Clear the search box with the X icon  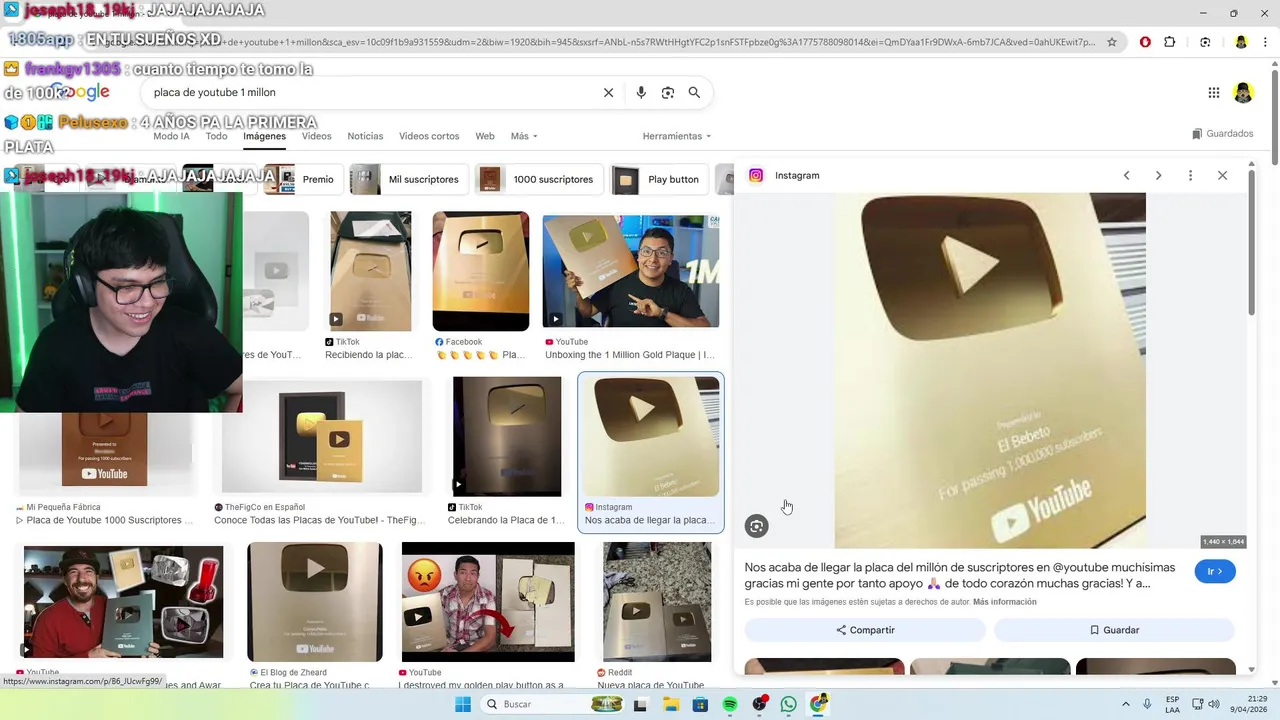[608, 92]
